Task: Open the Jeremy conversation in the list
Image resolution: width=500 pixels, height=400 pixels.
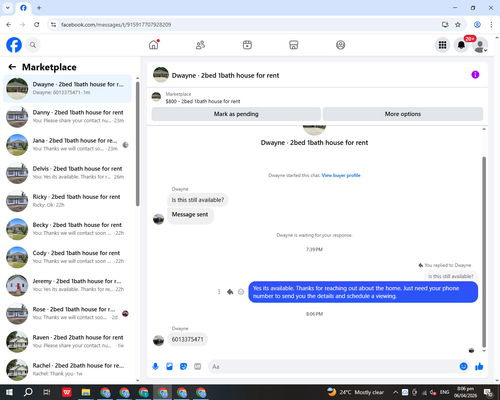Action: (x=67, y=285)
